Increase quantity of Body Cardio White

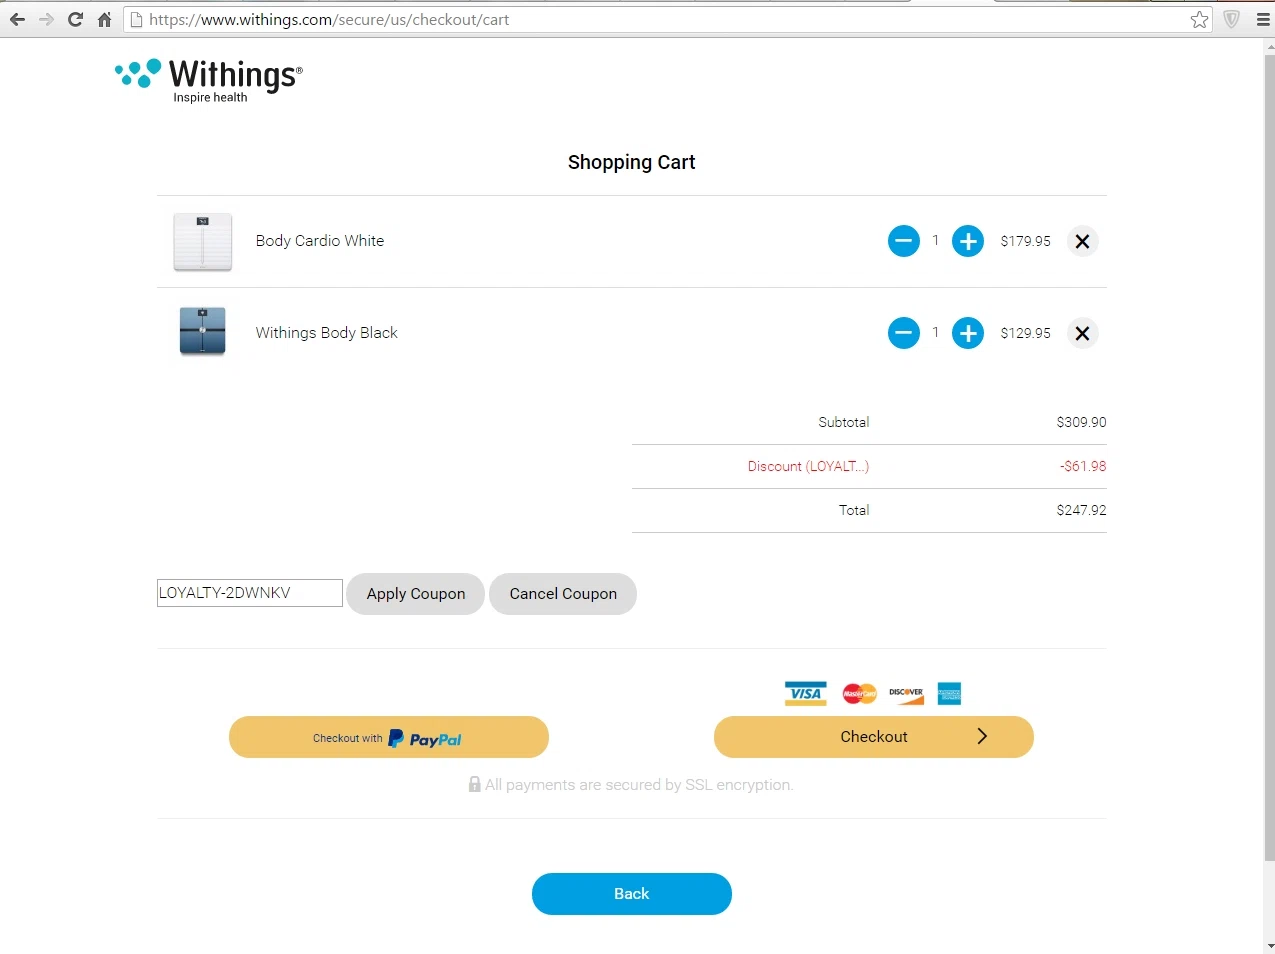pos(967,241)
